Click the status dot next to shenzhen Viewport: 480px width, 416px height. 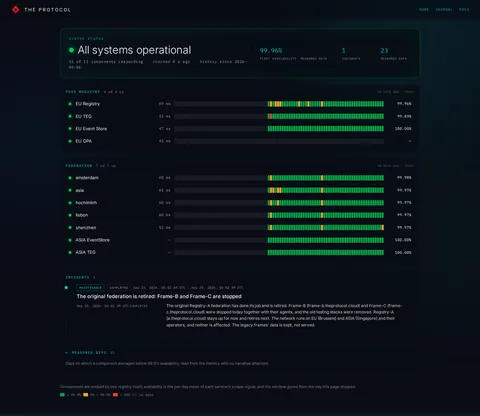click(x=70, y=228)
